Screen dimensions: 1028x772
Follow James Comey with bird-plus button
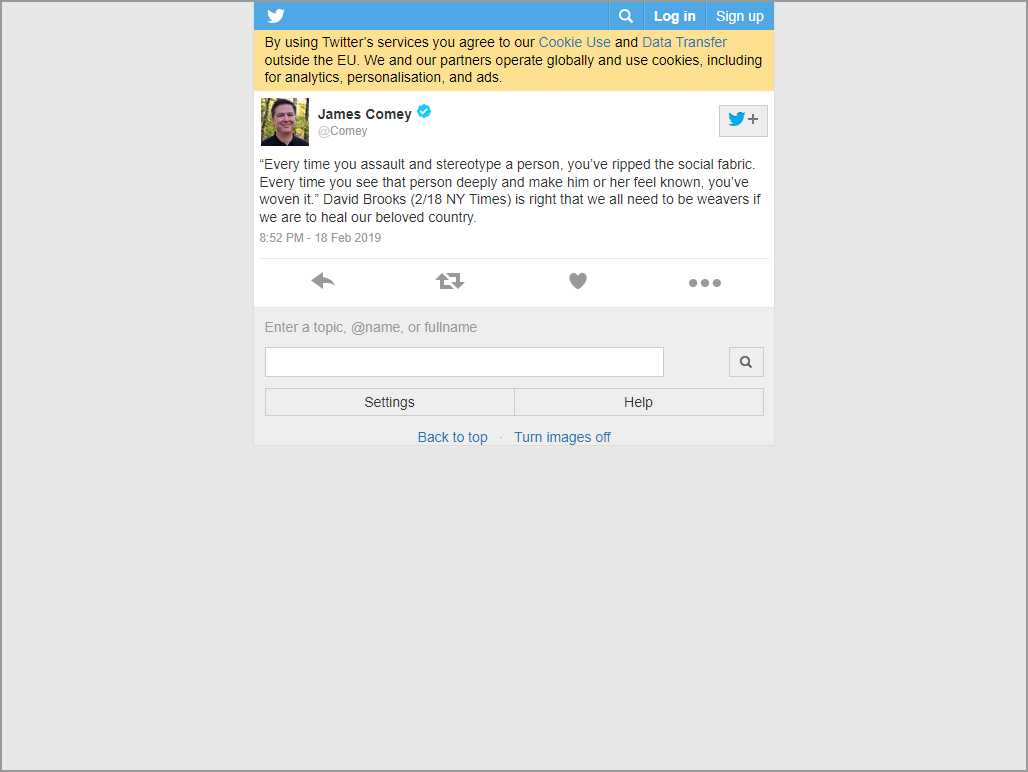pyautogui.click(x=743, y=121)
